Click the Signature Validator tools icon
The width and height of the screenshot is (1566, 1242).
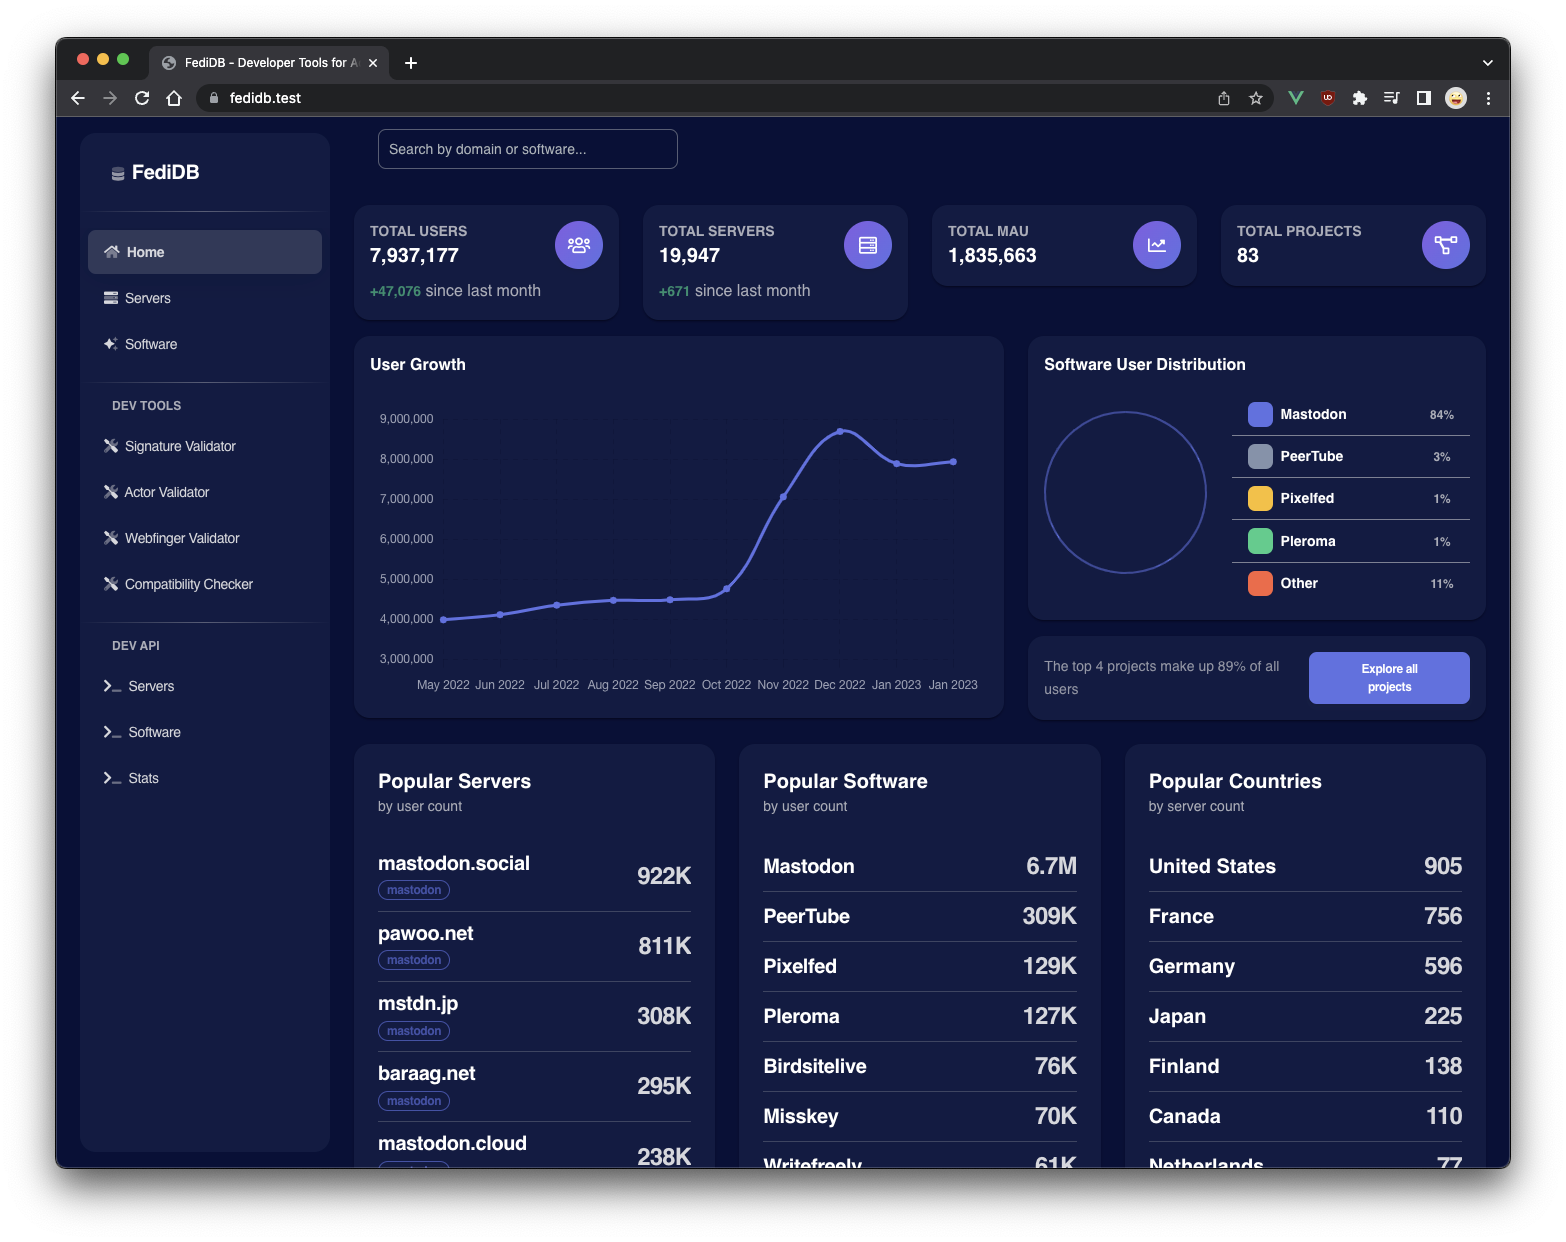(111, 446)
